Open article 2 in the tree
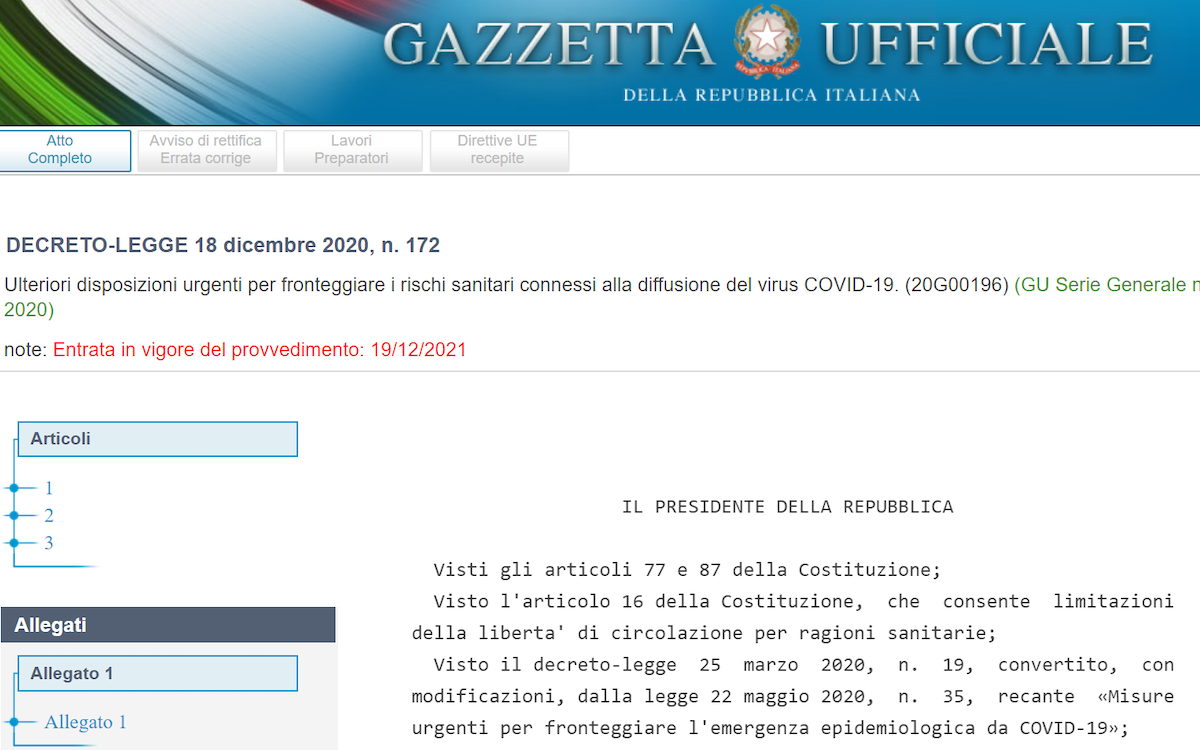Screen dimensions: 1200x750 (49, 515)
